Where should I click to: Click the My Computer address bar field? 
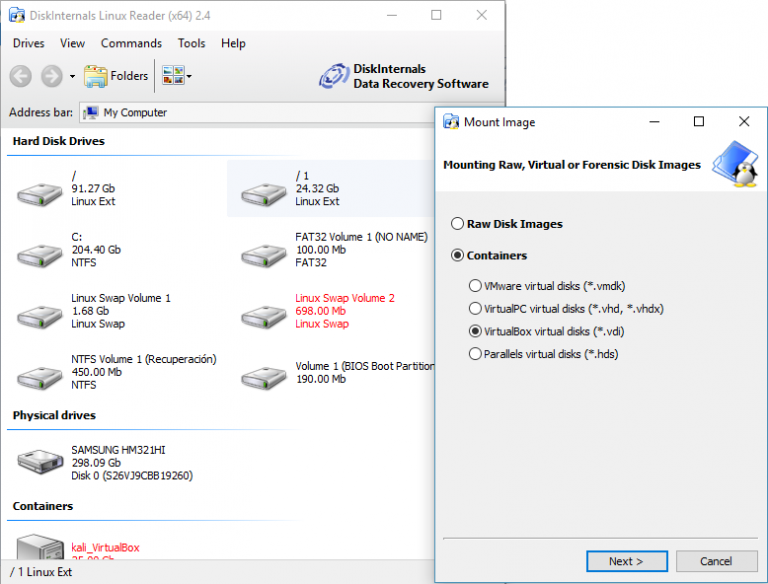(257, 113)
